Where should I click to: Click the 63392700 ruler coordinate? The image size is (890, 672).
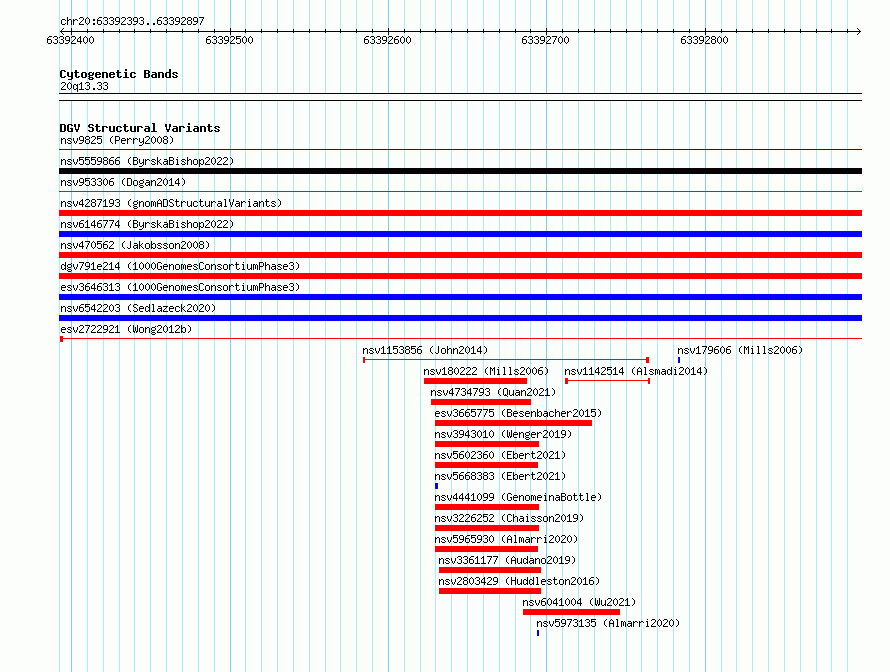tap(545, 40)
